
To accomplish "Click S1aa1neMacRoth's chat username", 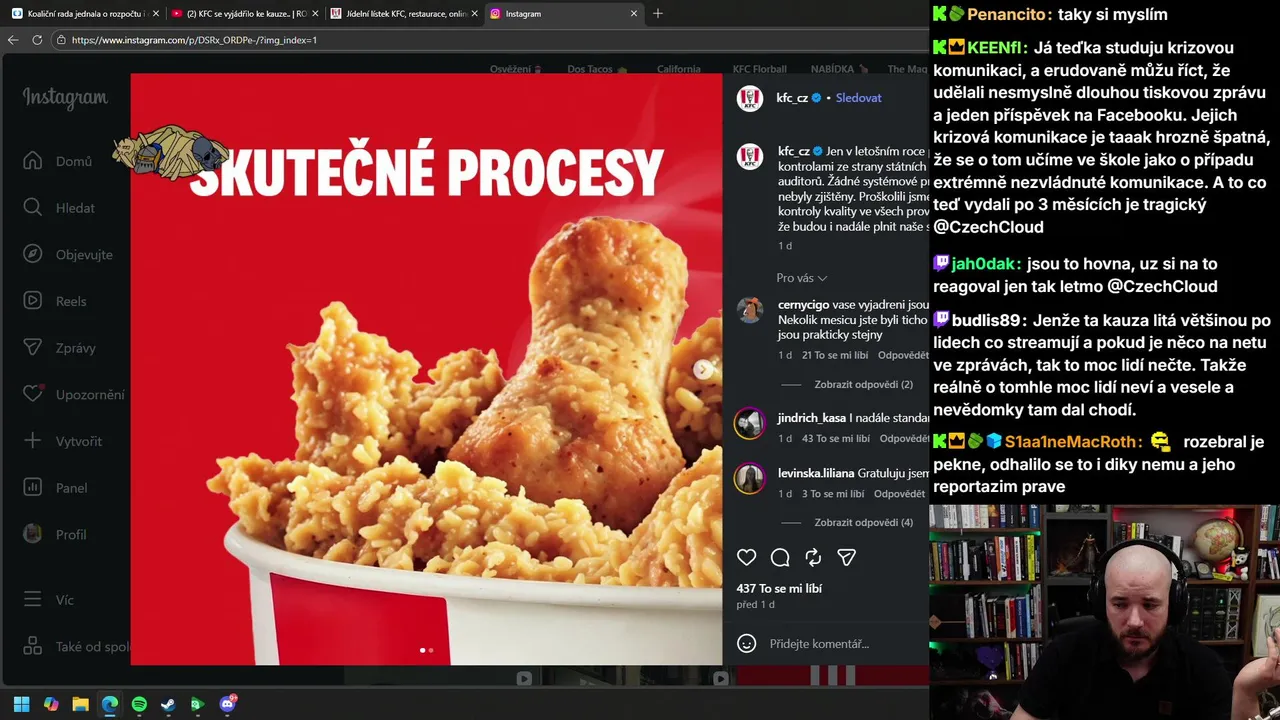I will click(1073, 442).
